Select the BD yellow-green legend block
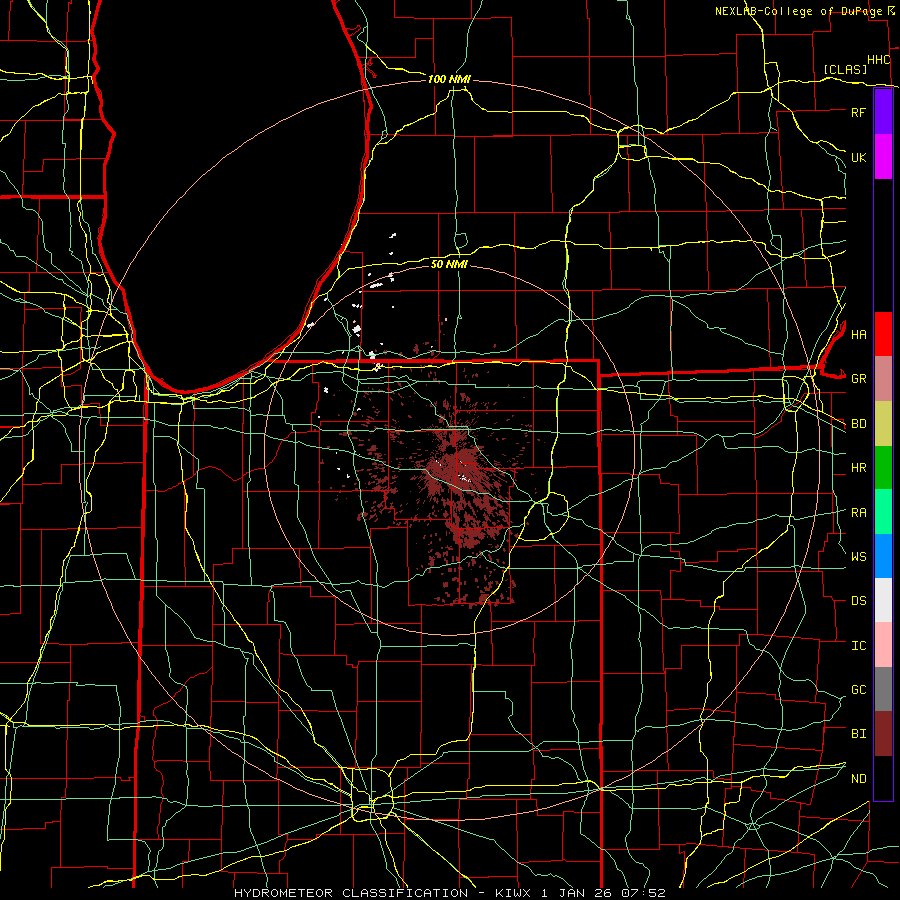Screen dimensions: 900x900 click(883, 423)
